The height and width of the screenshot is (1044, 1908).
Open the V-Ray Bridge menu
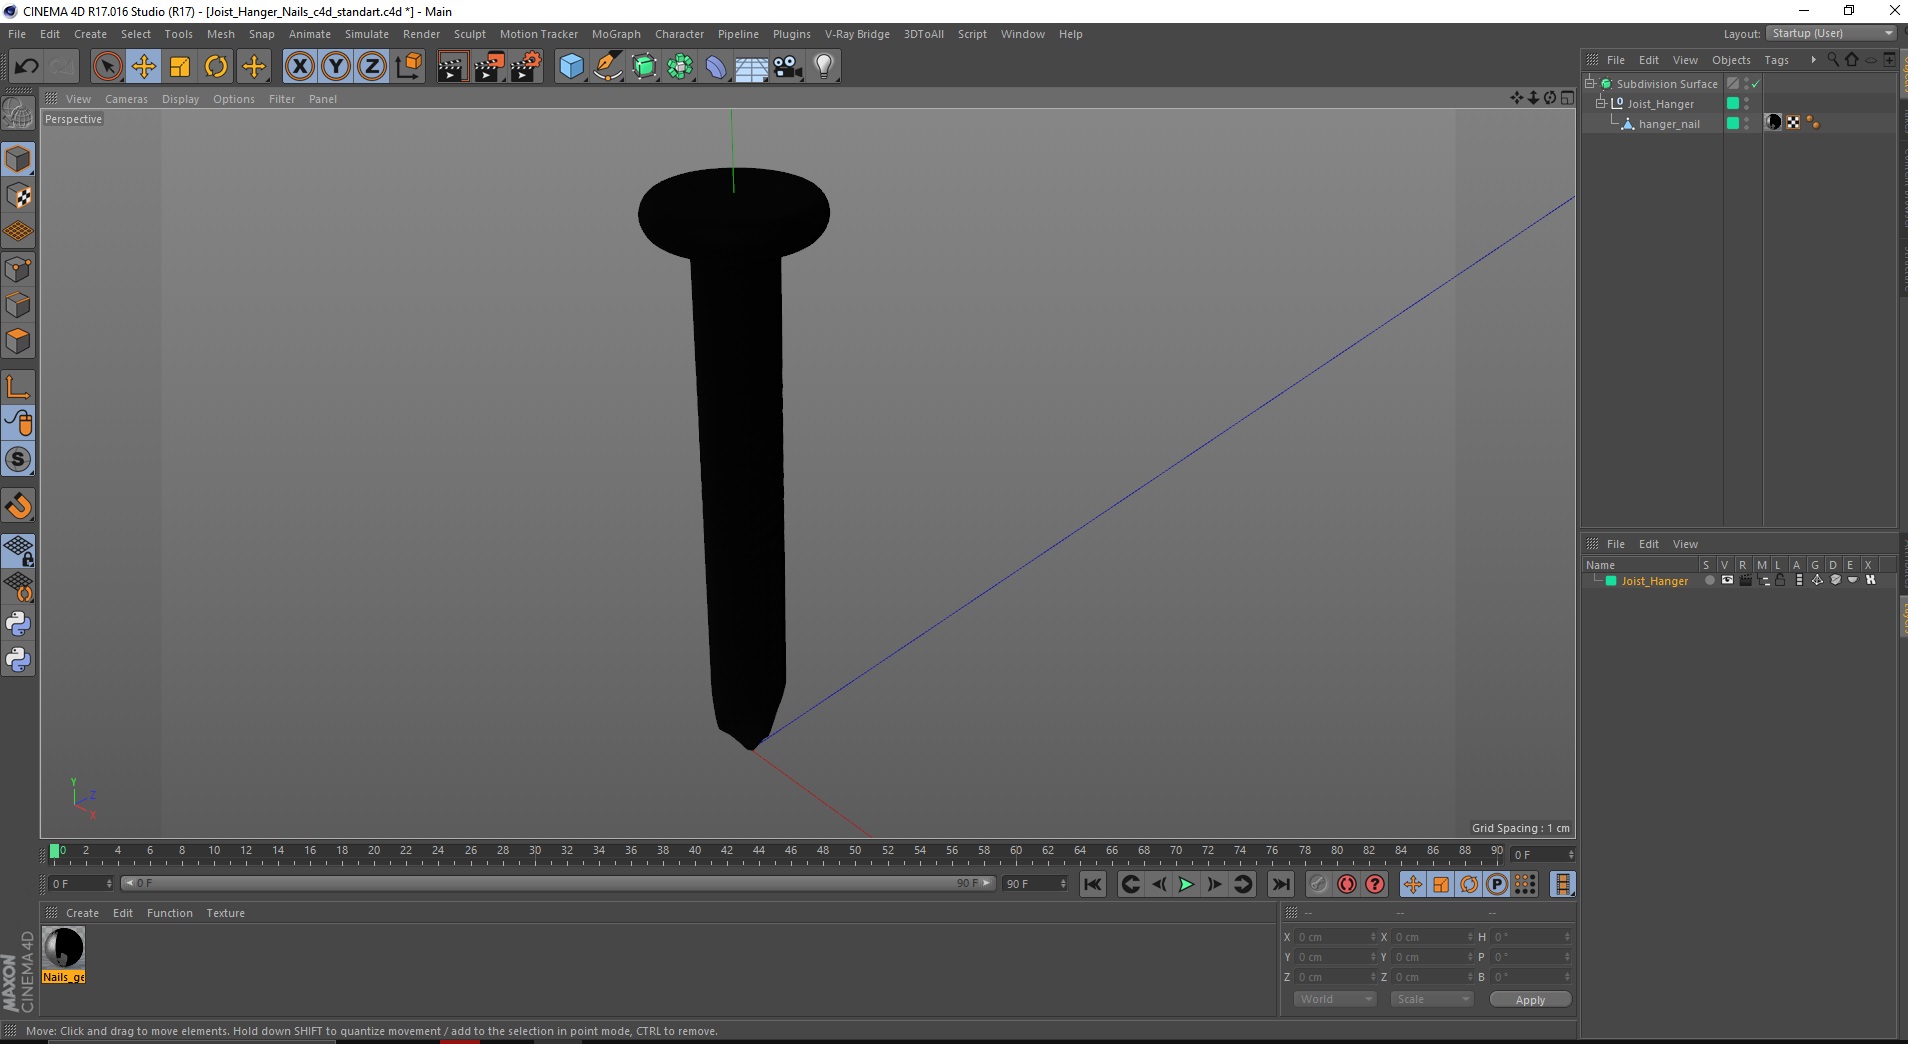[x=857, y=34]
